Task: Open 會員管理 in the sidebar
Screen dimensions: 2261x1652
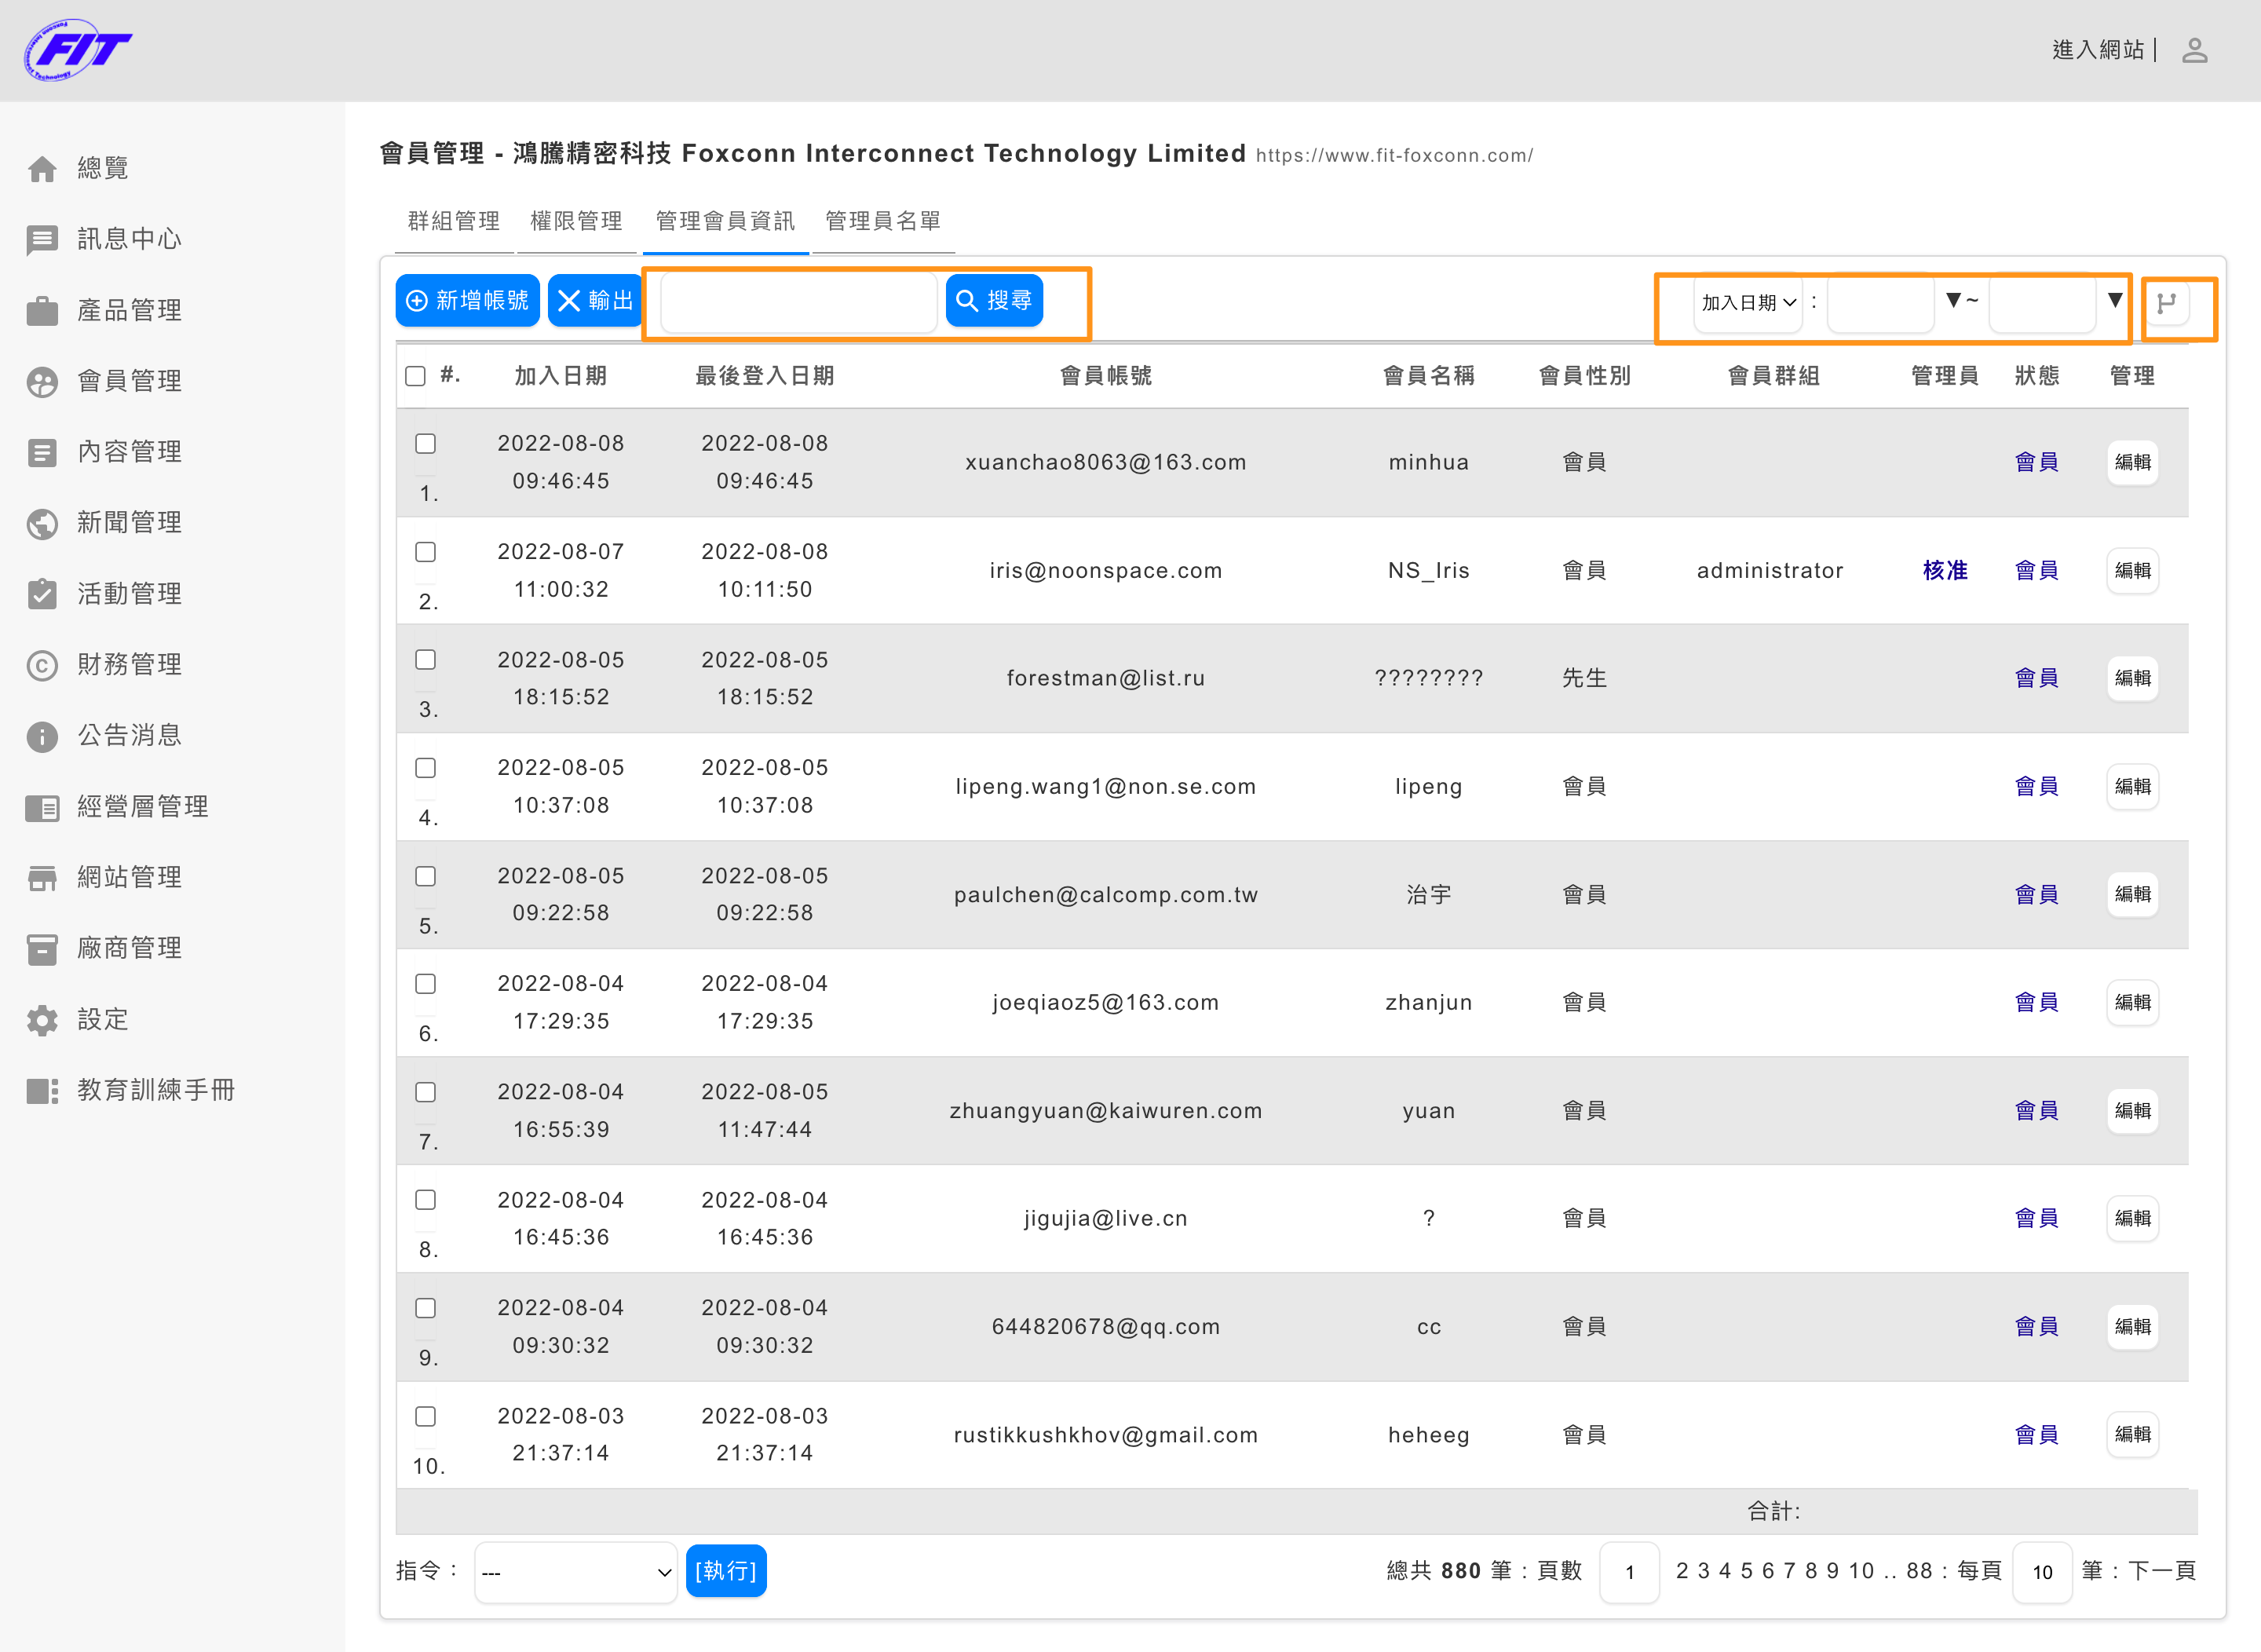Action: (x=130, y=381)
